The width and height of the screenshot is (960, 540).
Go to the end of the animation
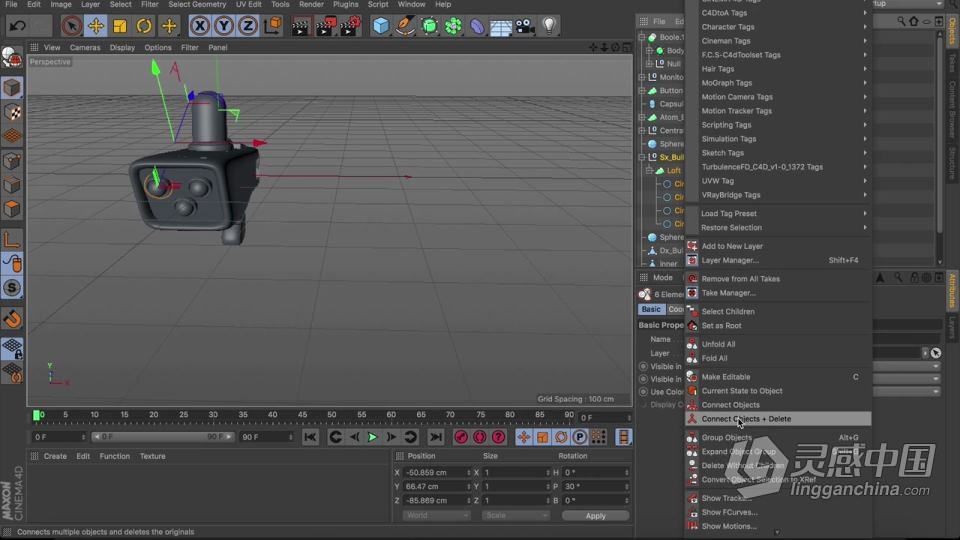click(x=436, y=437)
